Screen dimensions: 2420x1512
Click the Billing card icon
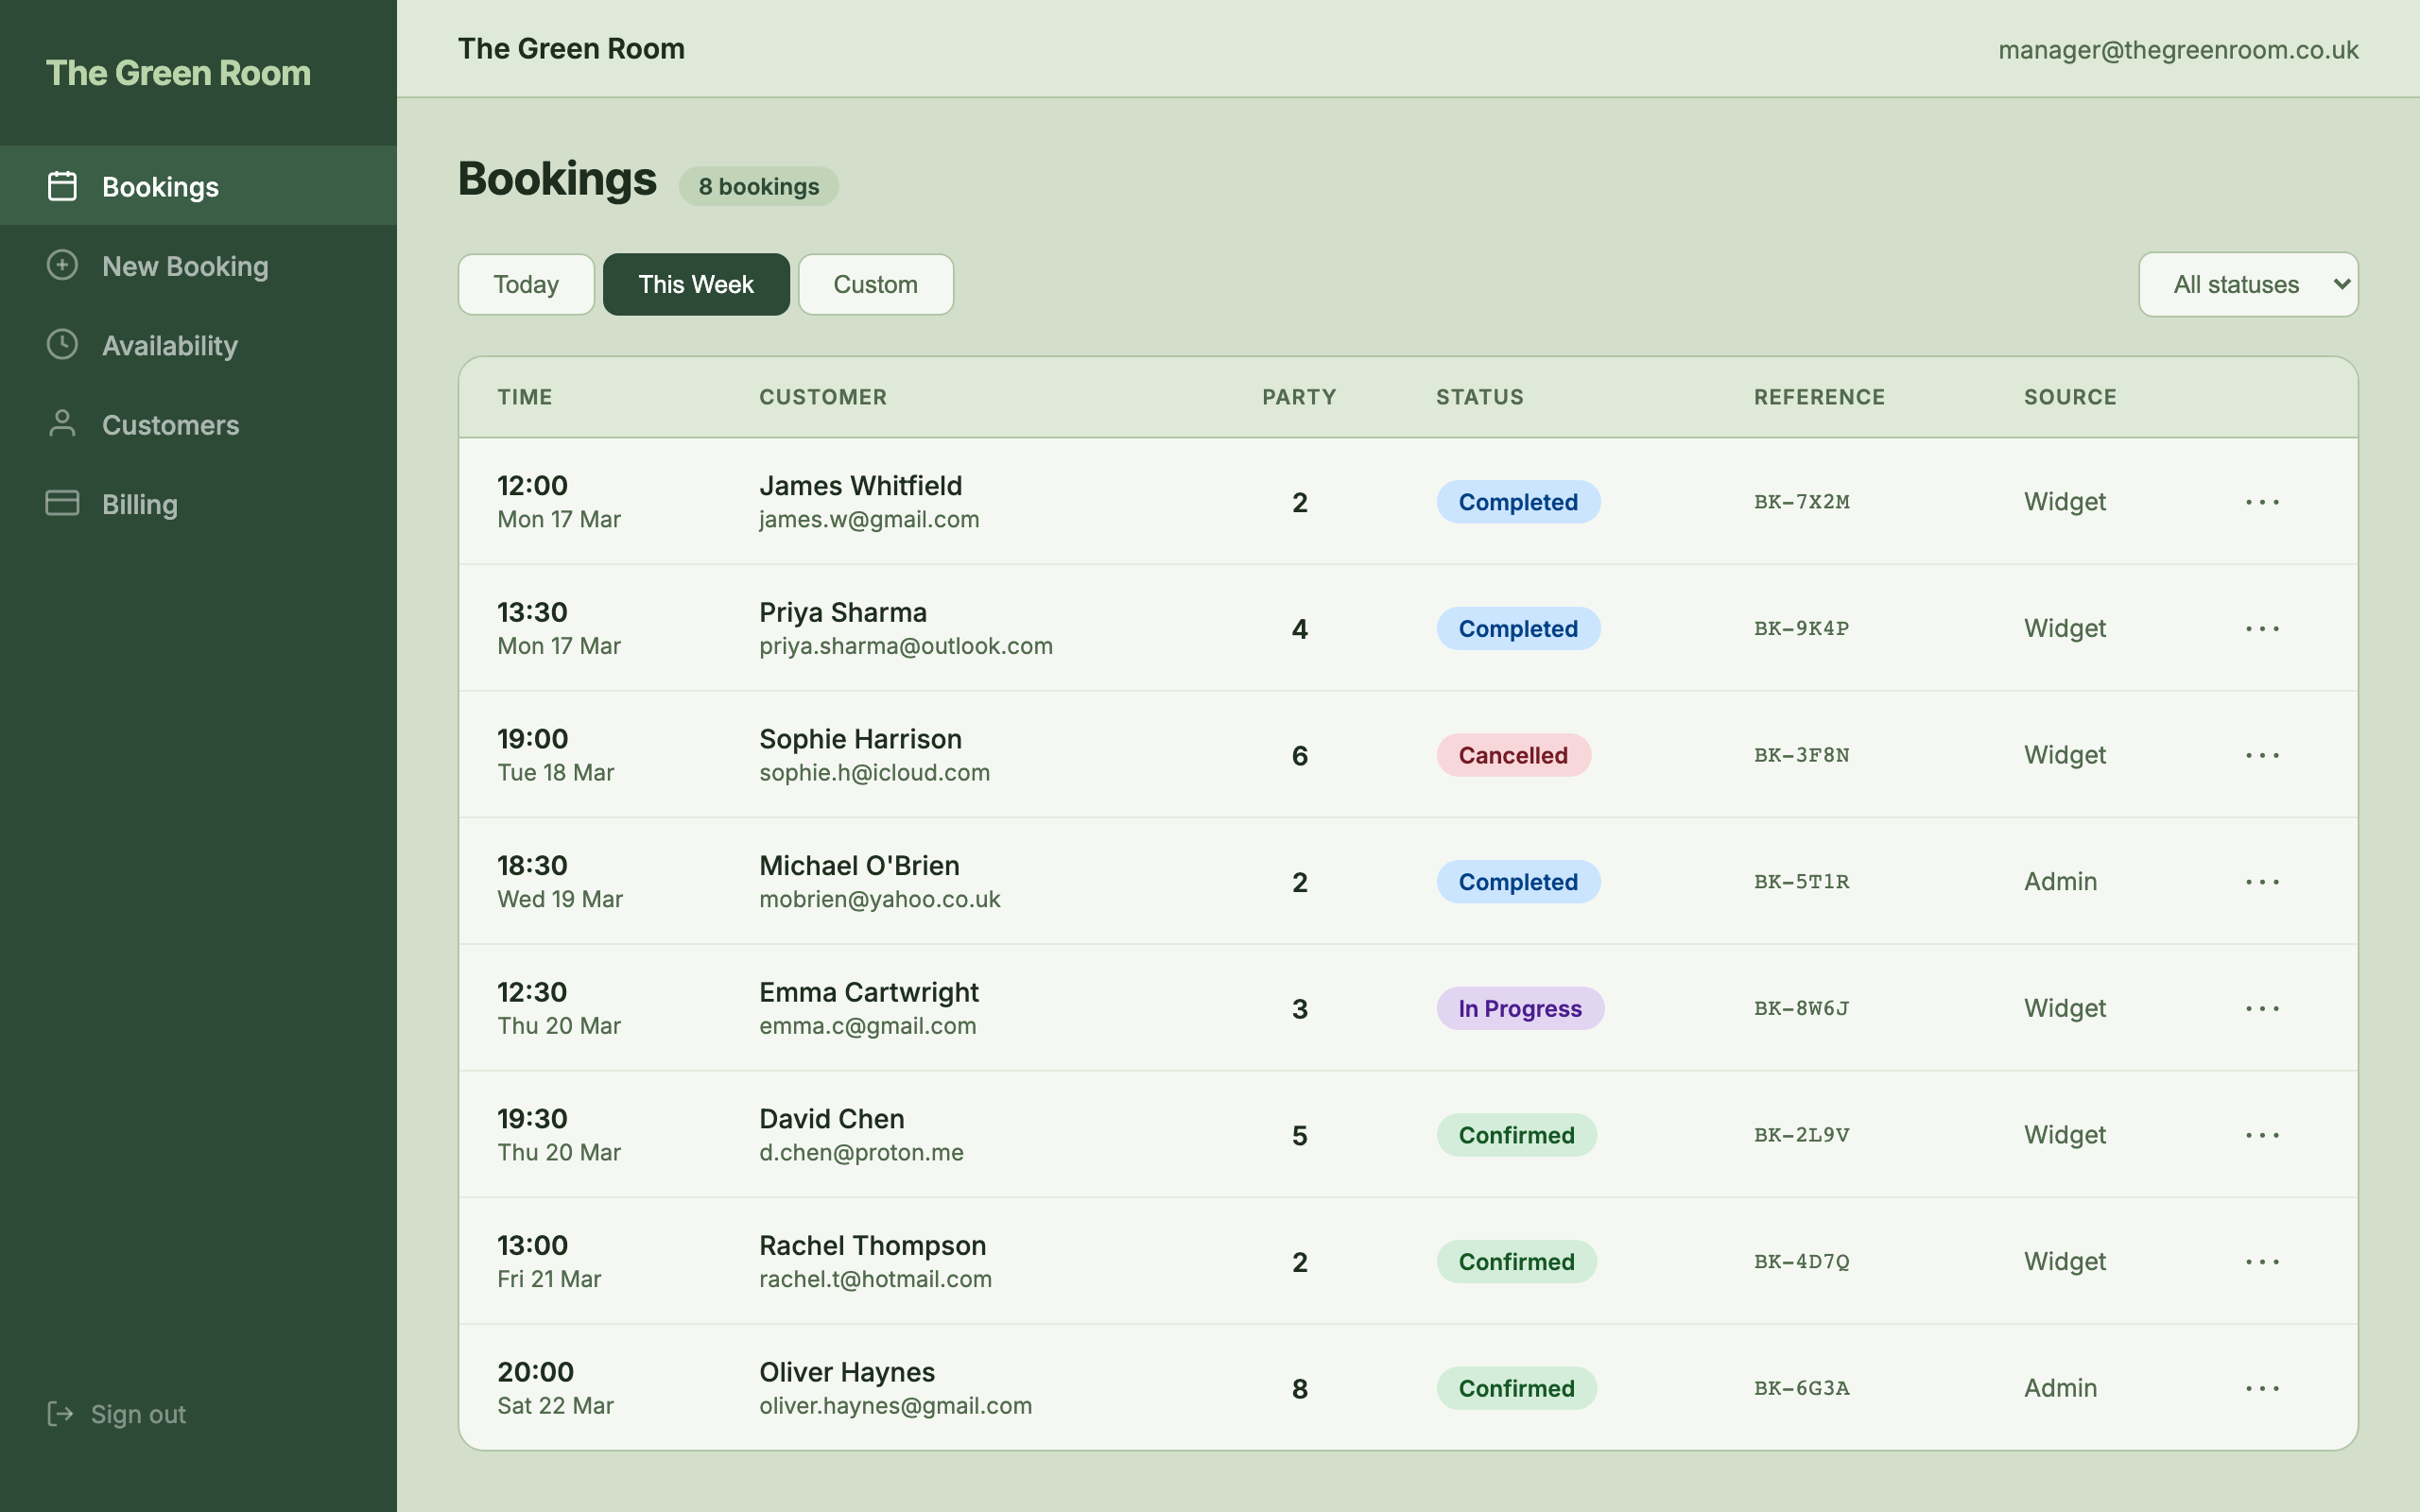click(x=62, y=503)
